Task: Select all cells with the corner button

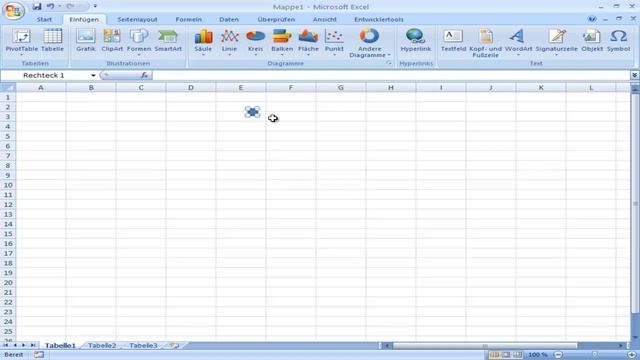Action: (8, 87)
